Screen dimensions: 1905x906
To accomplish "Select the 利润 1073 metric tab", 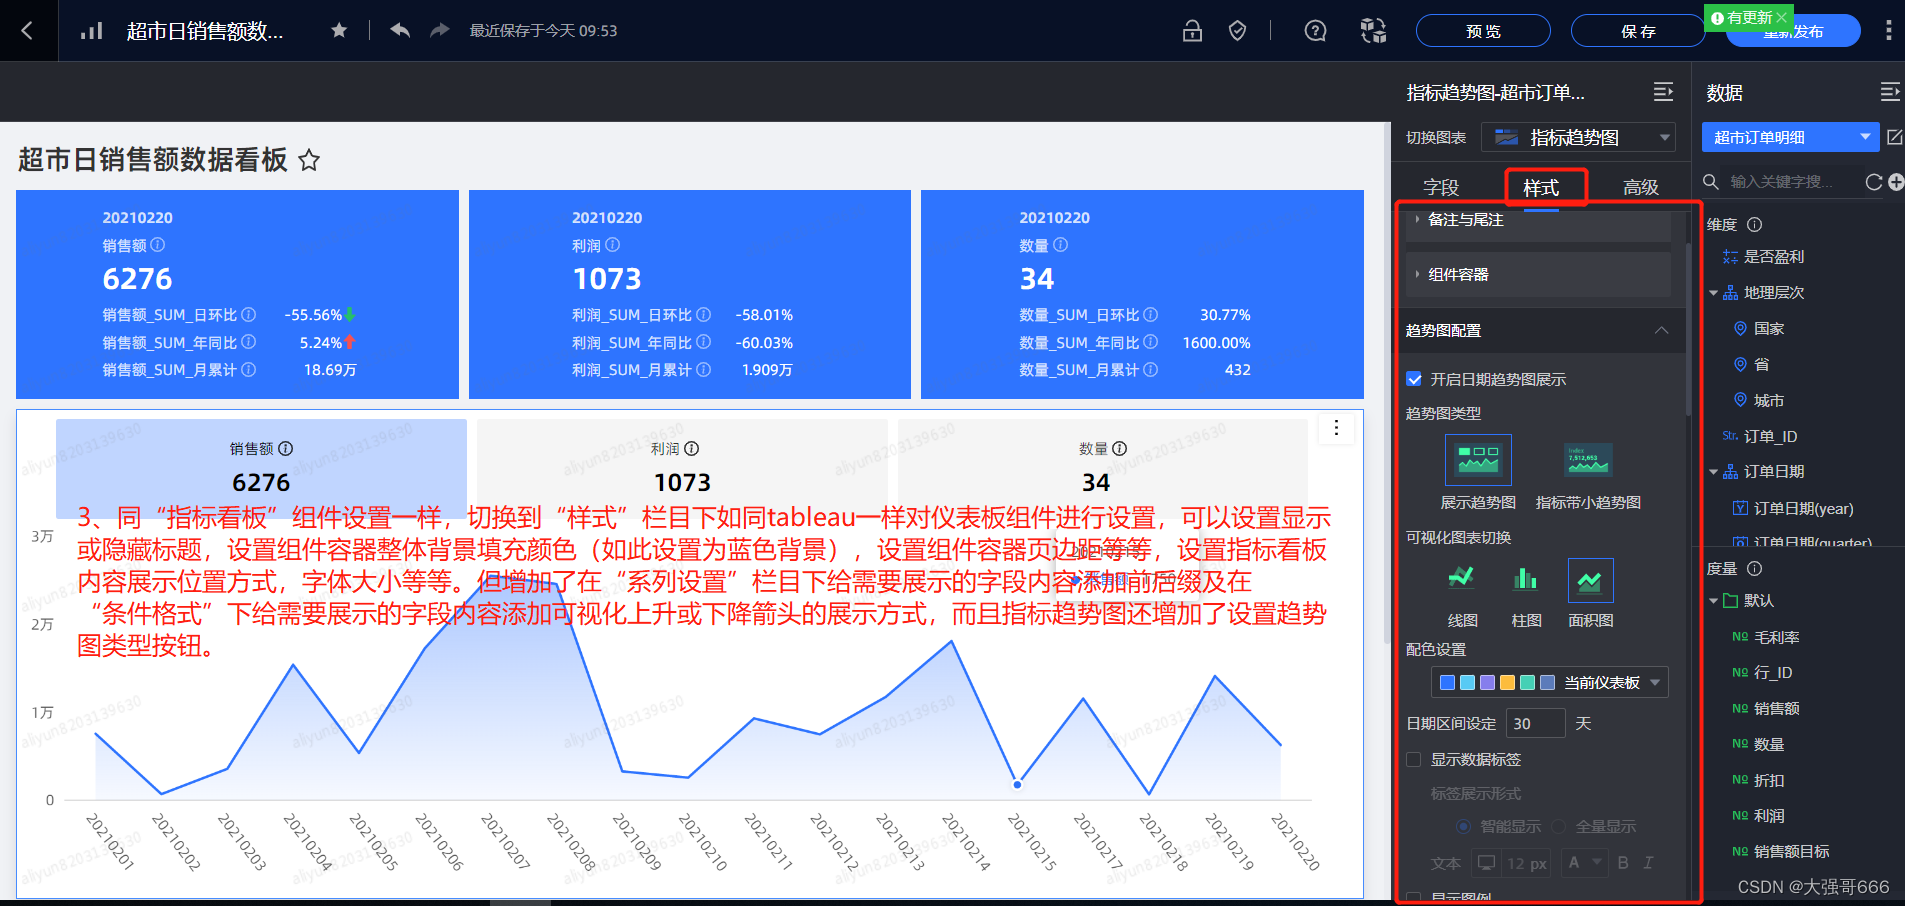I will point(683,469).
